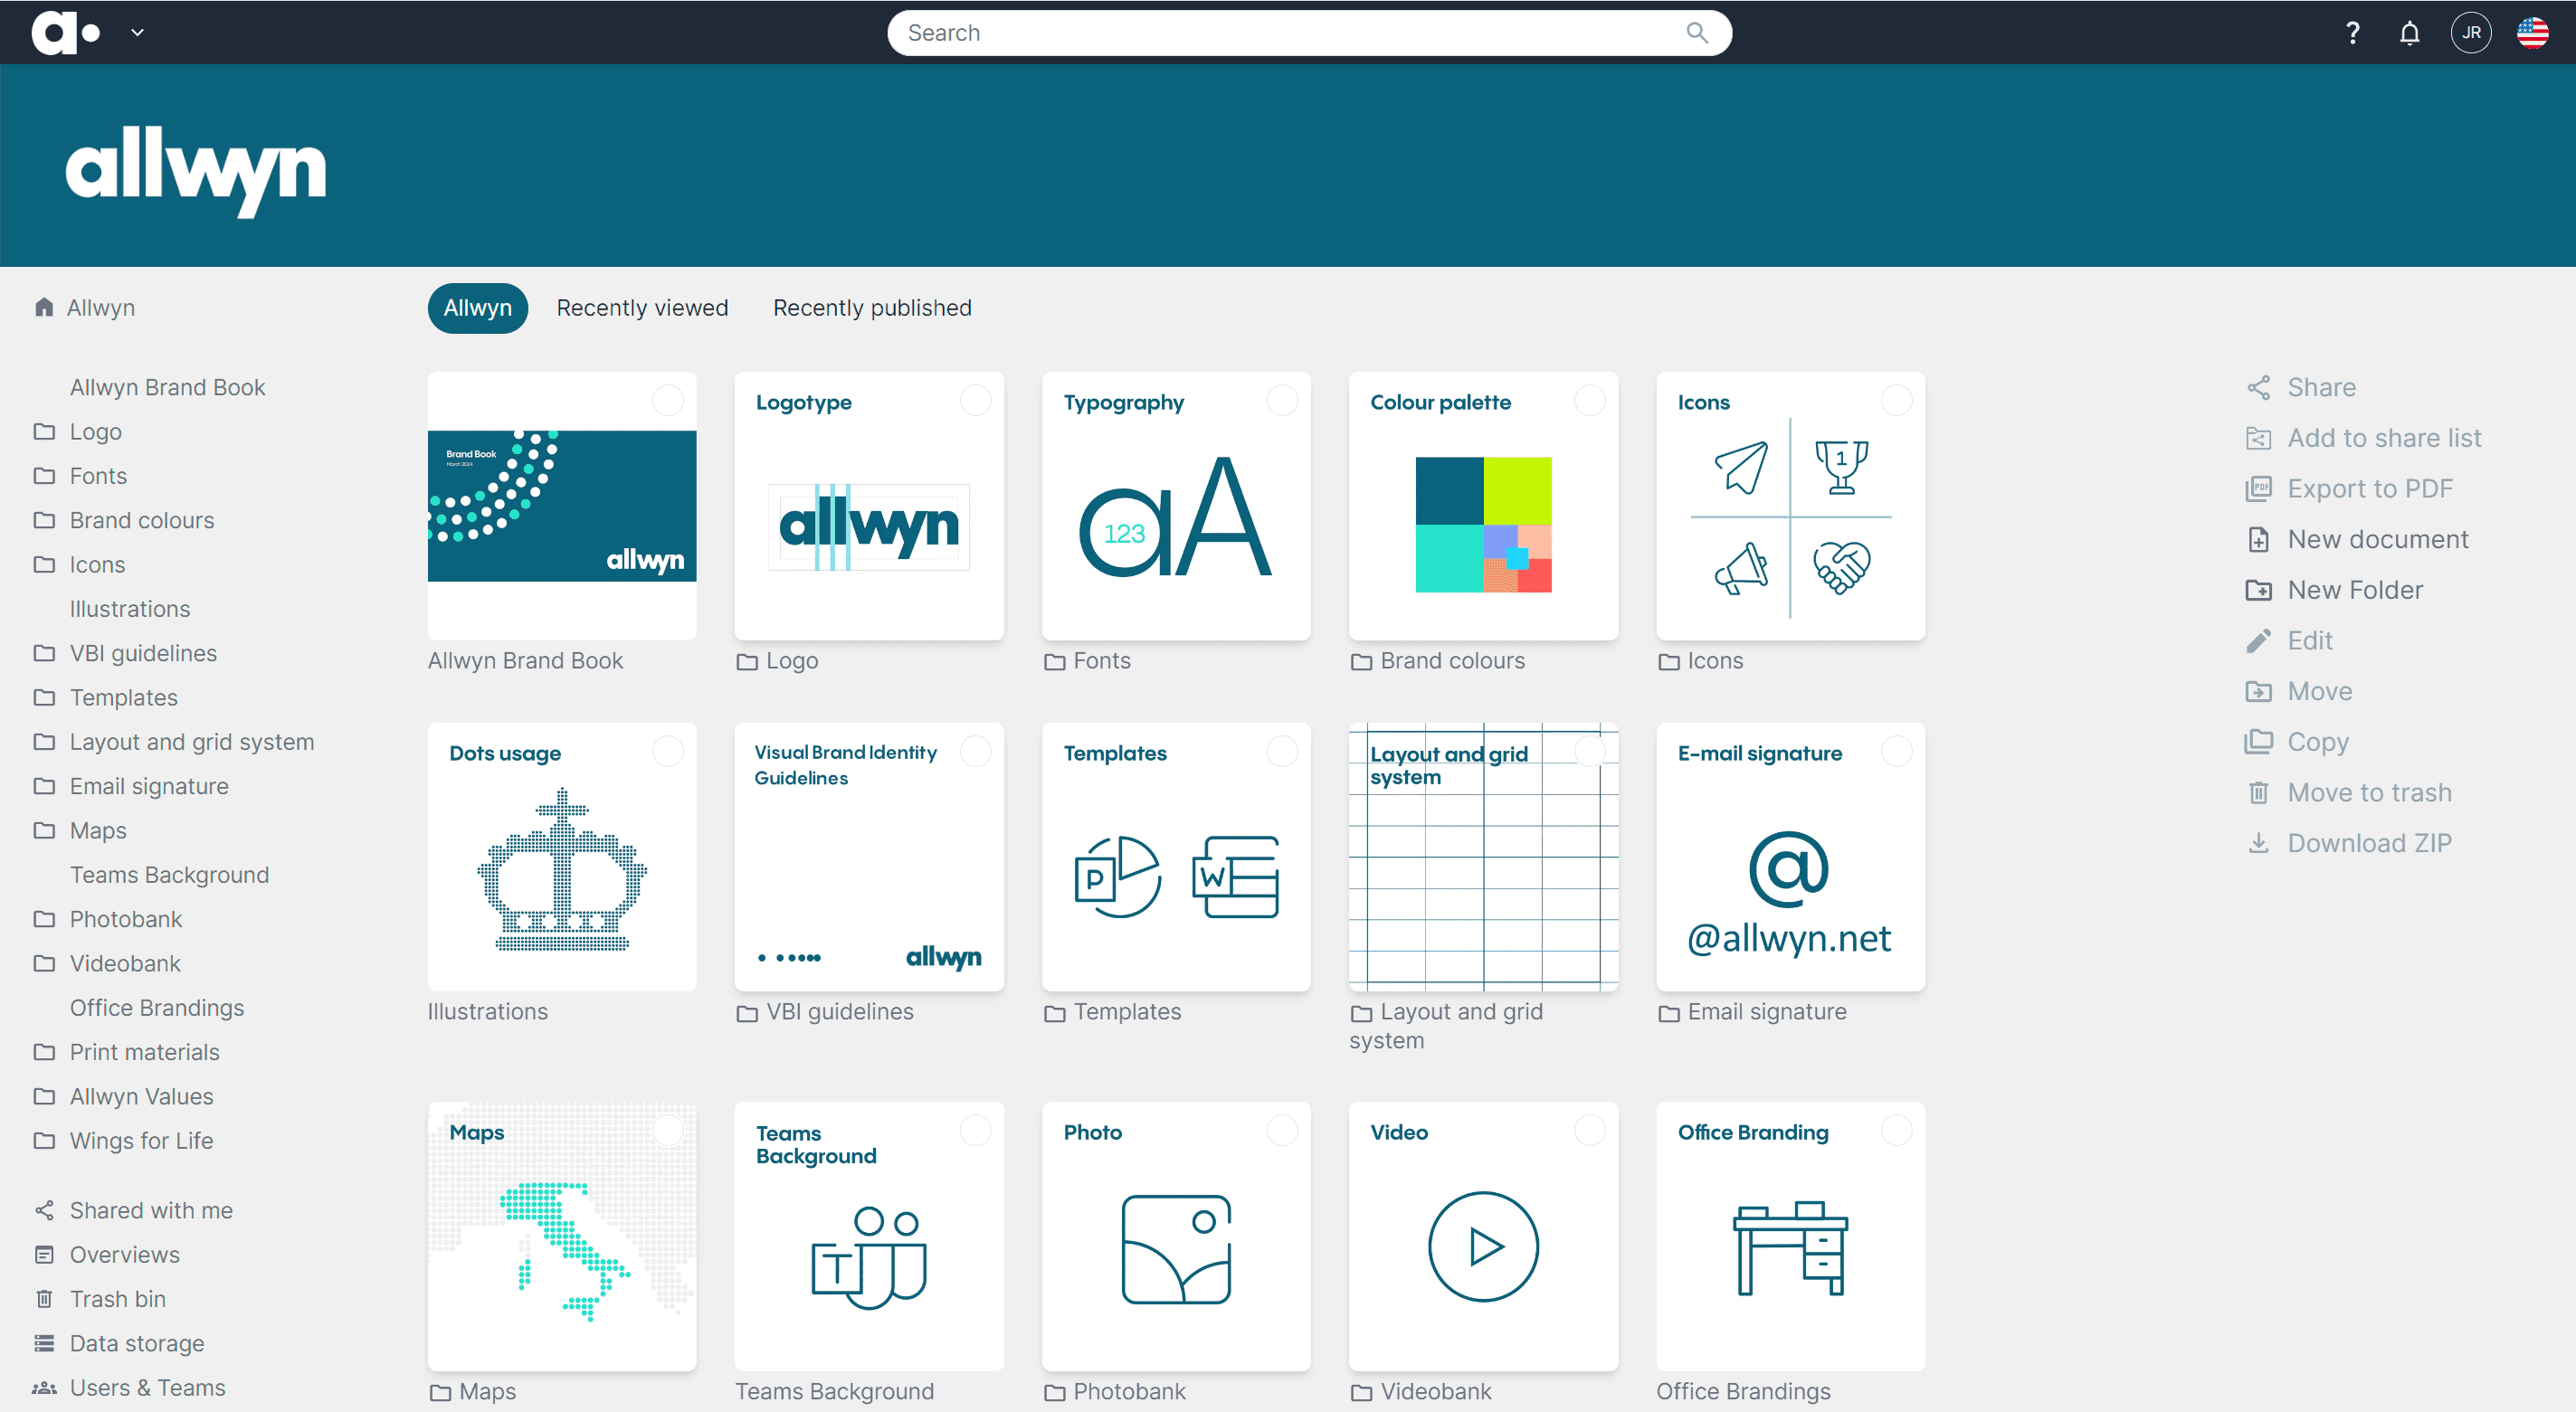Open Layout and grid system in sidebar

192,742
